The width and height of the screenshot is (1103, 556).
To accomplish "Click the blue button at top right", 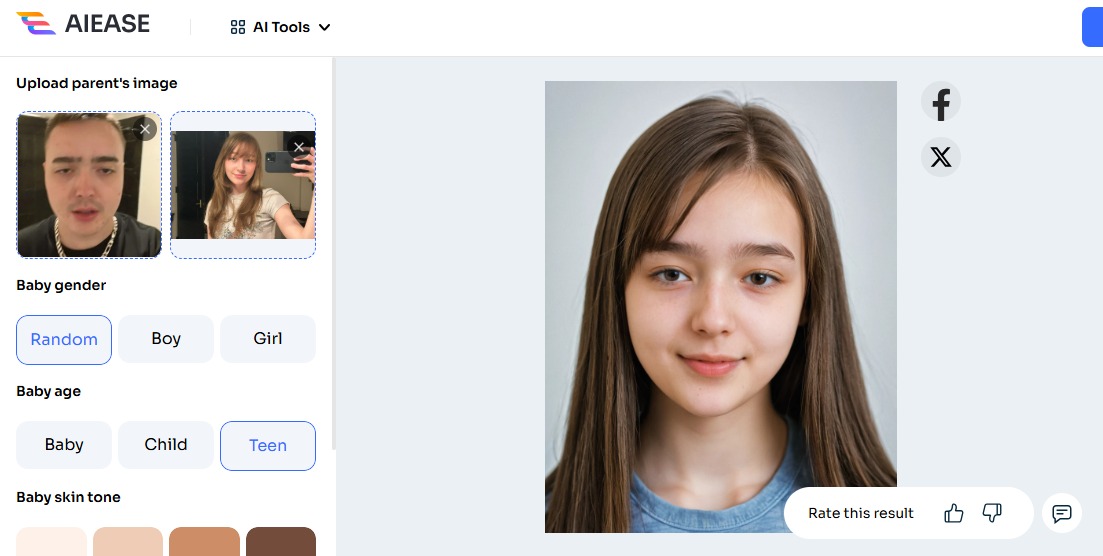I will coord(1092,27).
